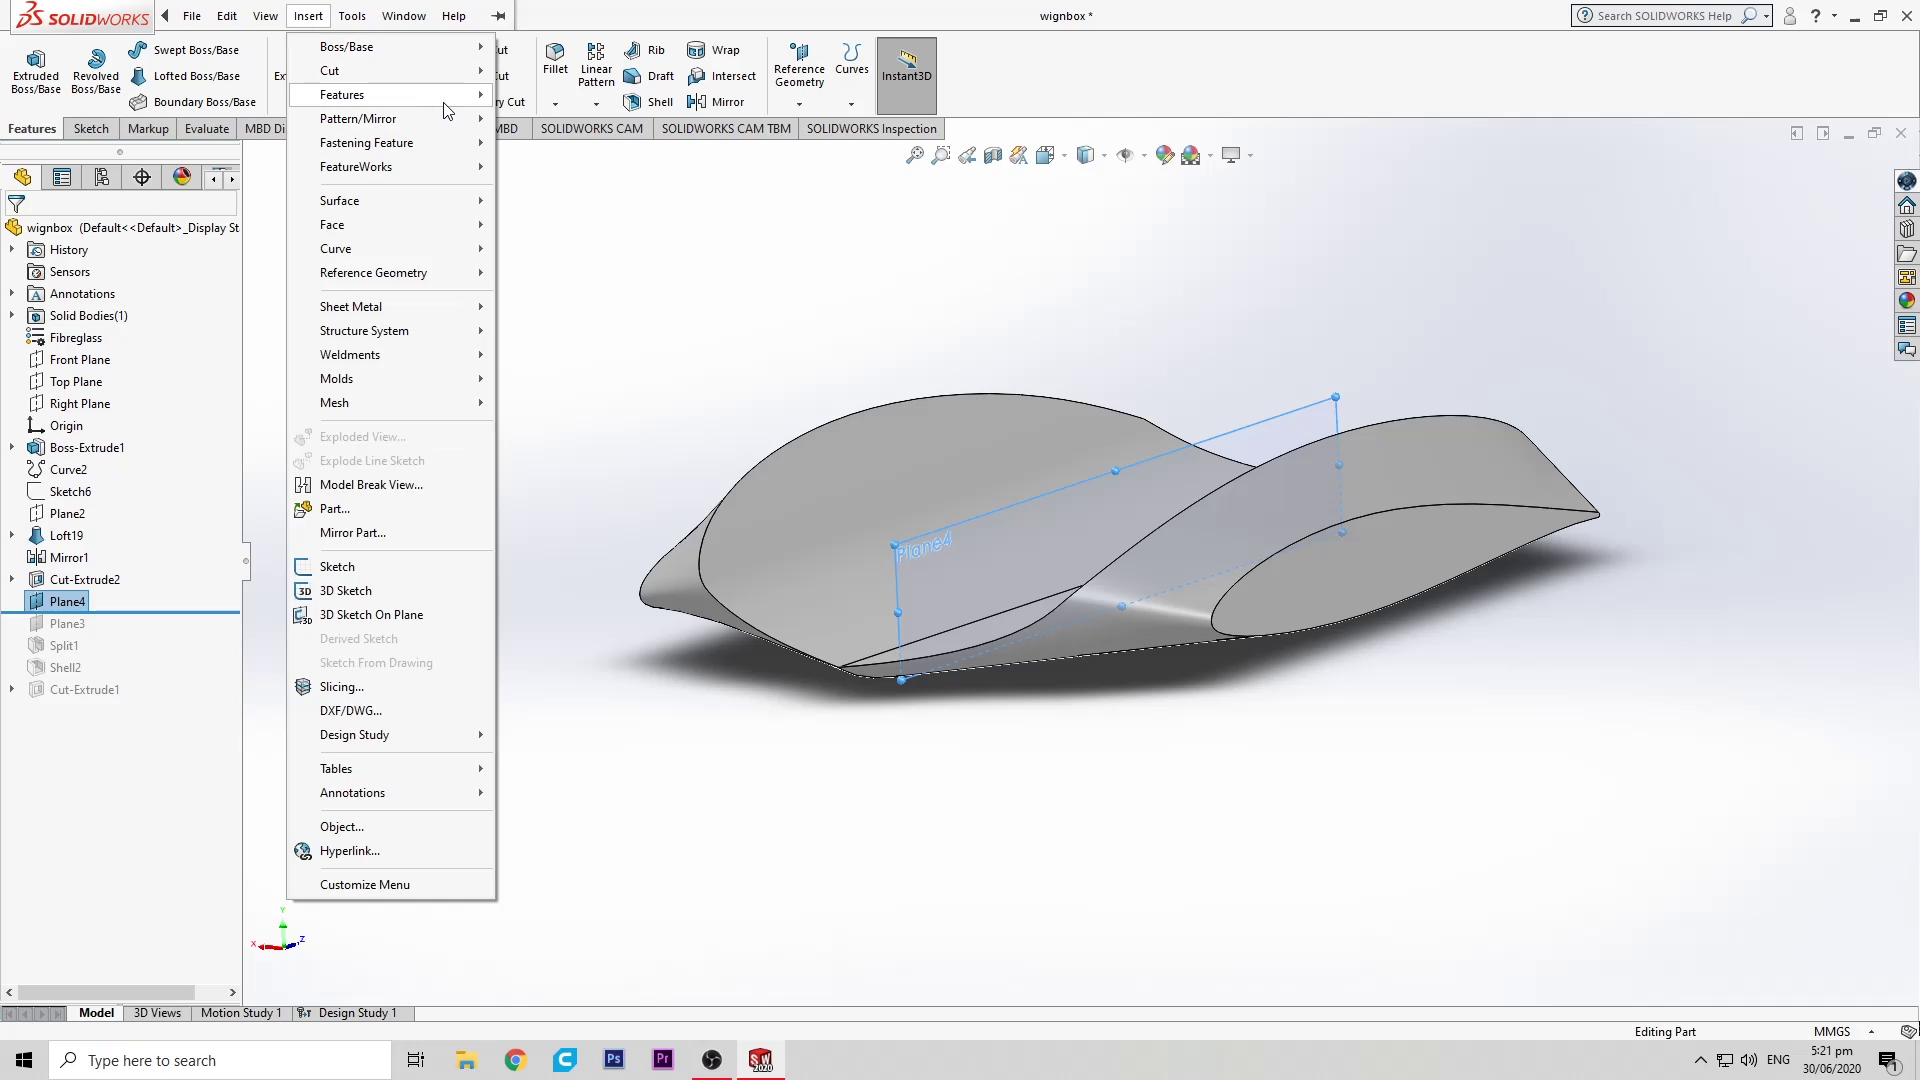Switch to the Sketch ribbon tab

pyautogui.click(x=91, y=129)
